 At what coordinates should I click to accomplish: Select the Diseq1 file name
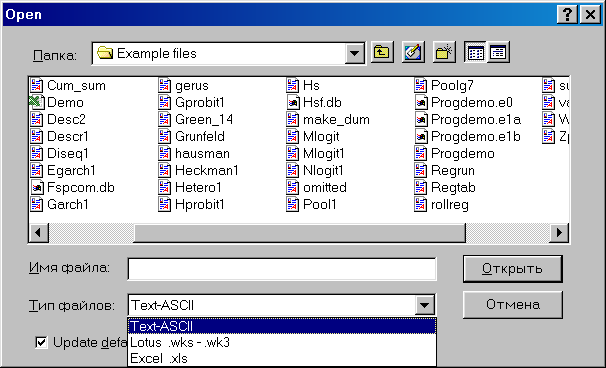click(x=68, y=153)
